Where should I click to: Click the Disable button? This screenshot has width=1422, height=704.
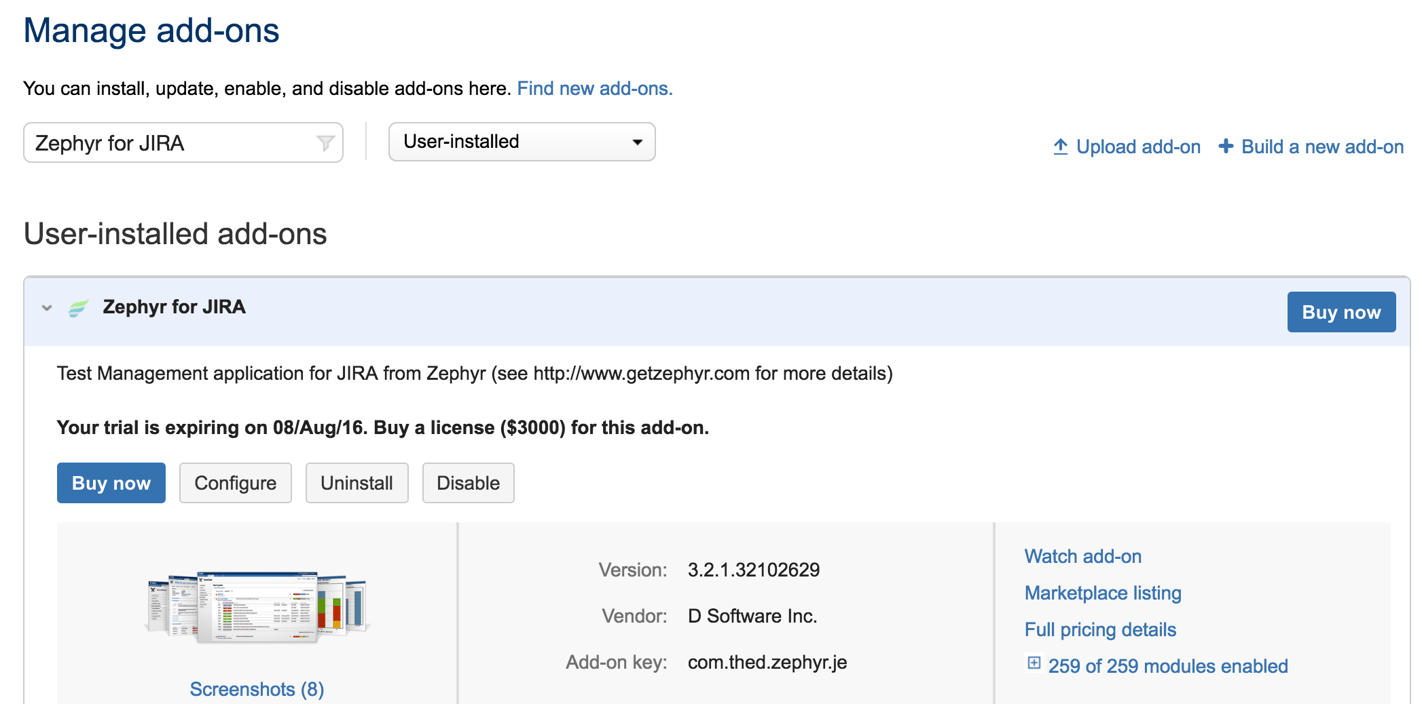click(468, 483)
